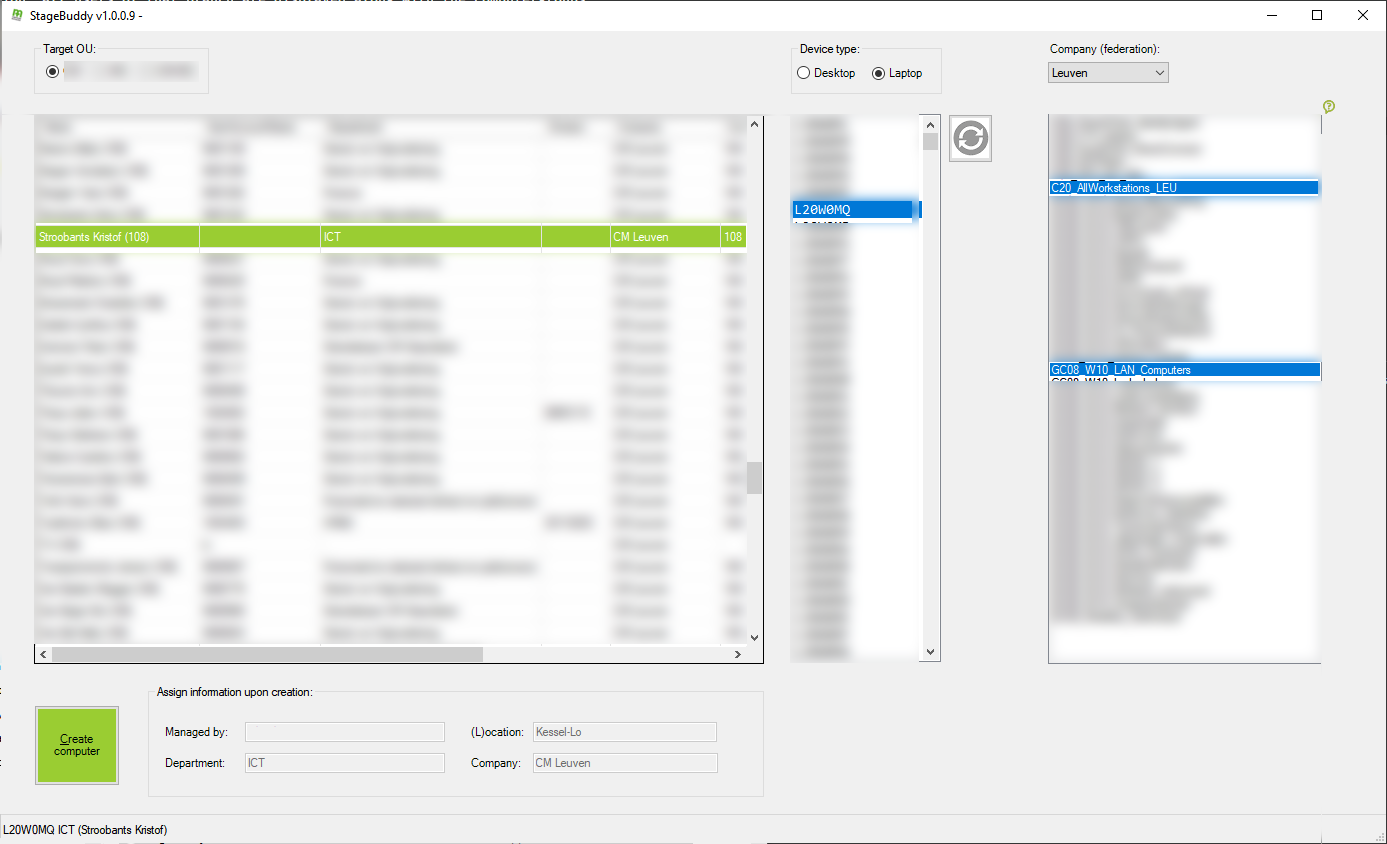Screen dimensions: 1387x844
Task: Click the user table's scroll-down arrow
Action: tap(754, 637)
